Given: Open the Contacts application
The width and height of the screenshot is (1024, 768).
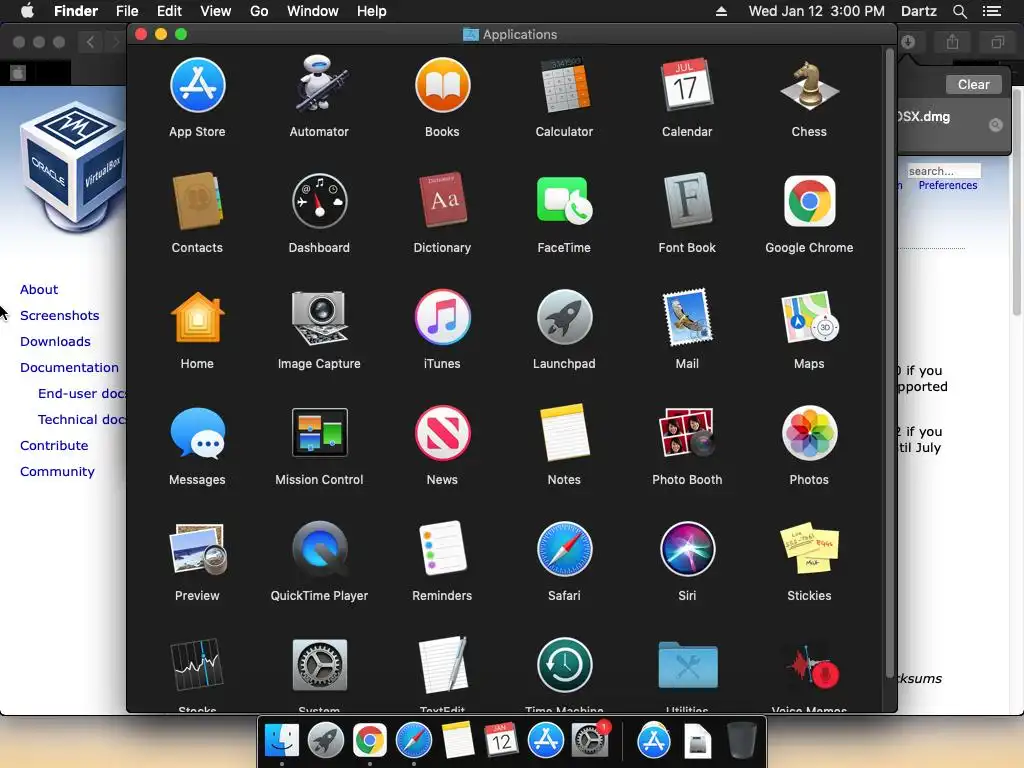Looking at the screenshot, I should (197, 201).
